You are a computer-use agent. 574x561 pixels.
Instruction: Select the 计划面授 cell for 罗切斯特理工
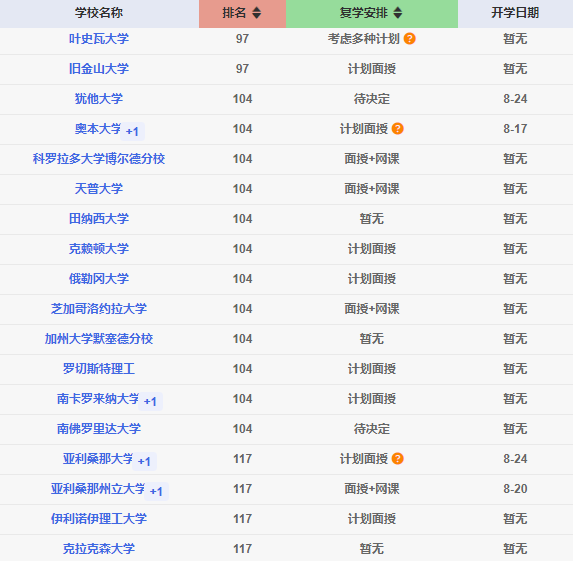pyautogui.click(x=372, y=368)
